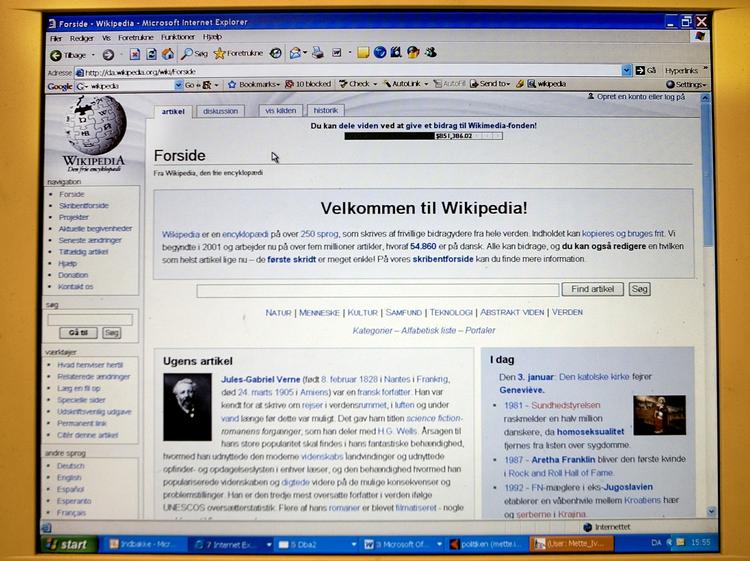Switch to the Indbakke taskbar window
Image resolution: width=750 pixels, height=561 pixels.
coord(141,544)
